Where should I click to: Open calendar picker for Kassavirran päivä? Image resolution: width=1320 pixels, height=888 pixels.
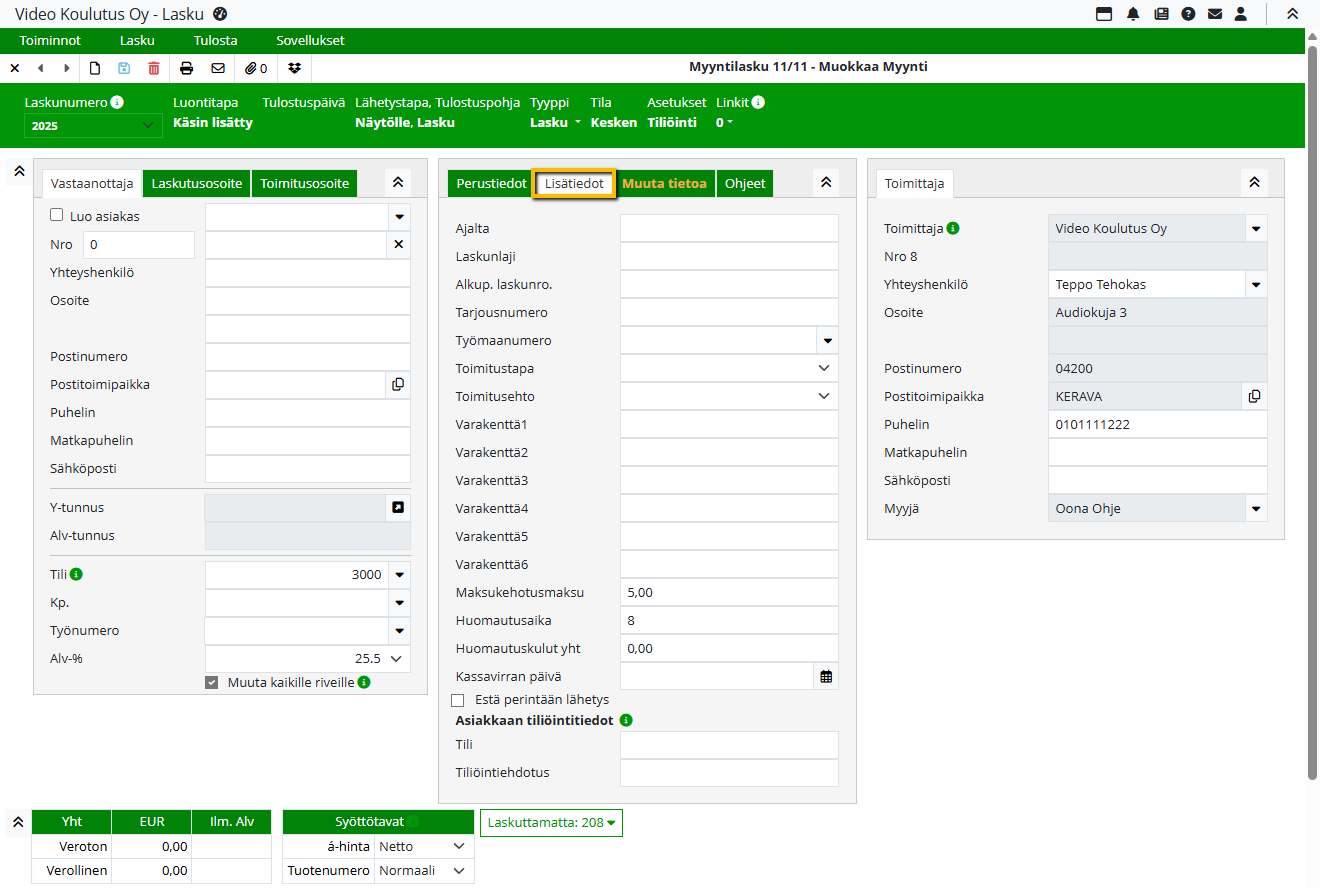(826, 677)
